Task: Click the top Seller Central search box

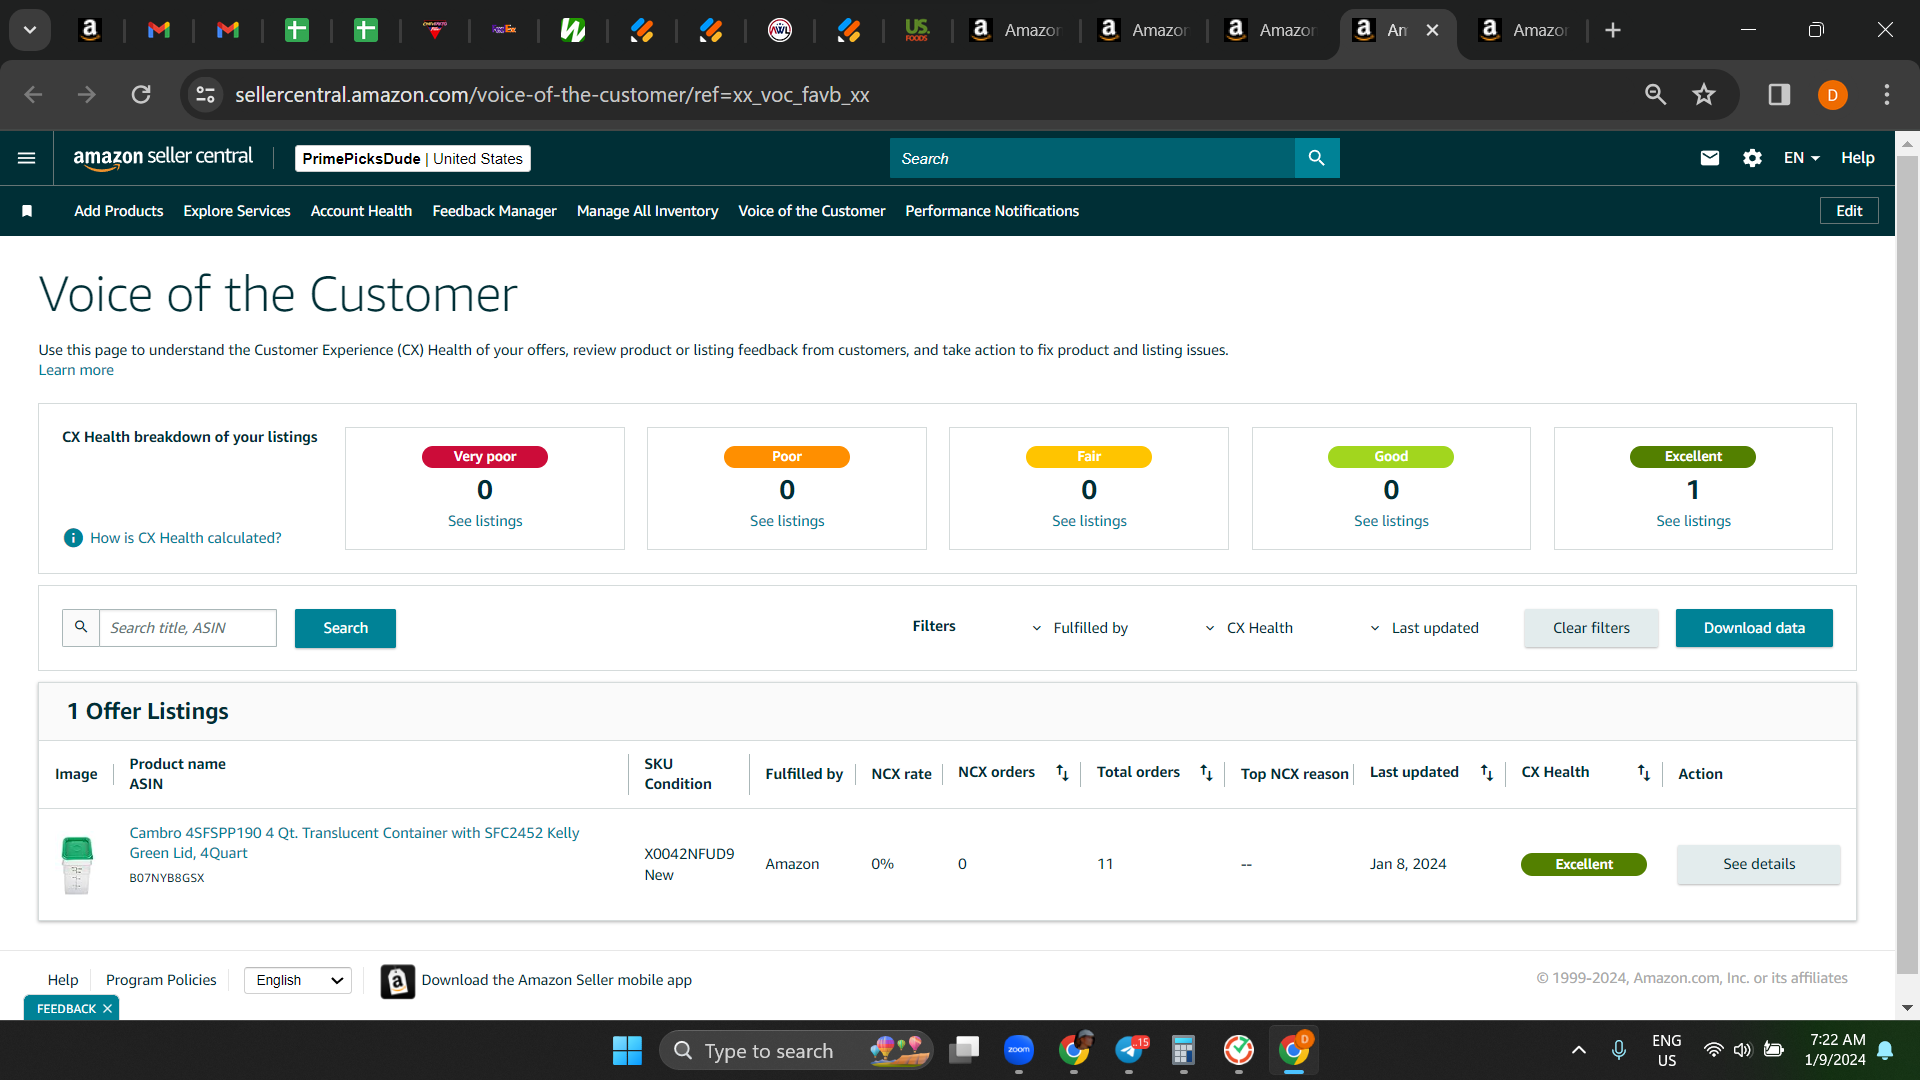Action: click(x=1092, y=158)
